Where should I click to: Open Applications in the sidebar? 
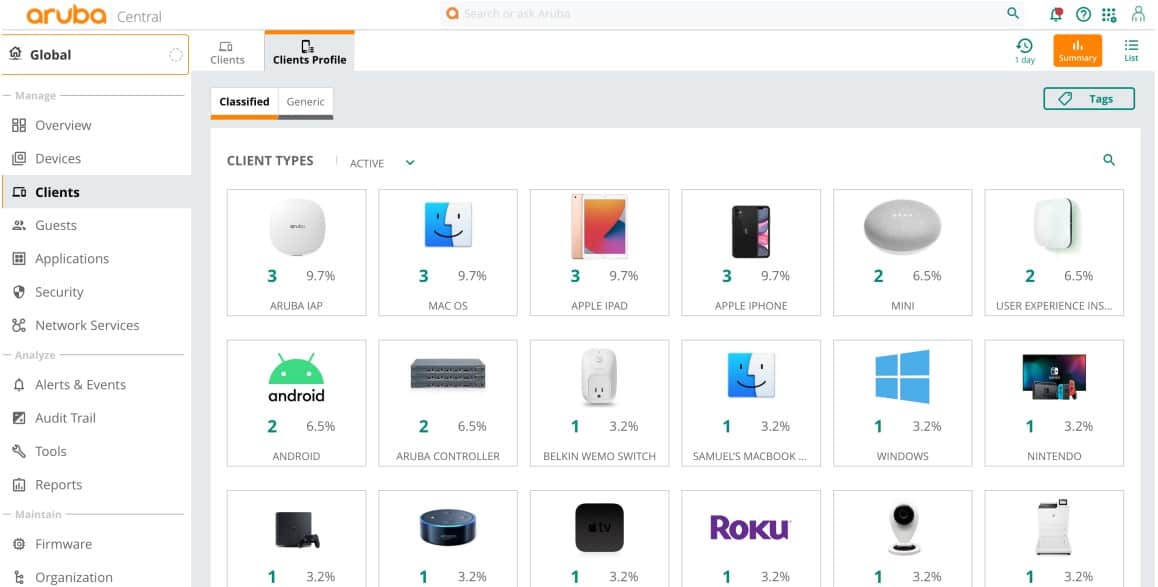pyautogui.click(x=95, y=258)
